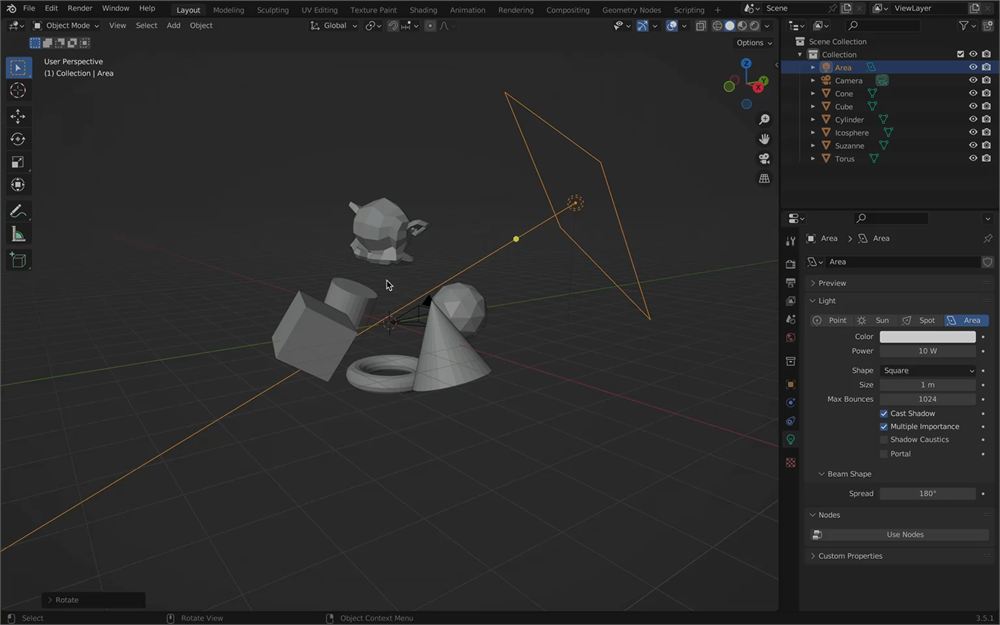The width and height of the screenshot is (1000, 625).
Task: Activate the Select Box tool
Action: point(18,68)
